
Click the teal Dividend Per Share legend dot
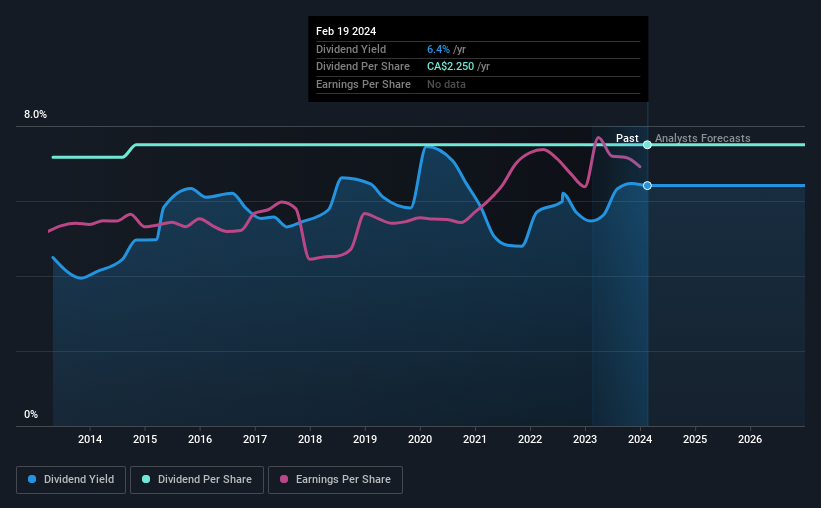point(146,479)
